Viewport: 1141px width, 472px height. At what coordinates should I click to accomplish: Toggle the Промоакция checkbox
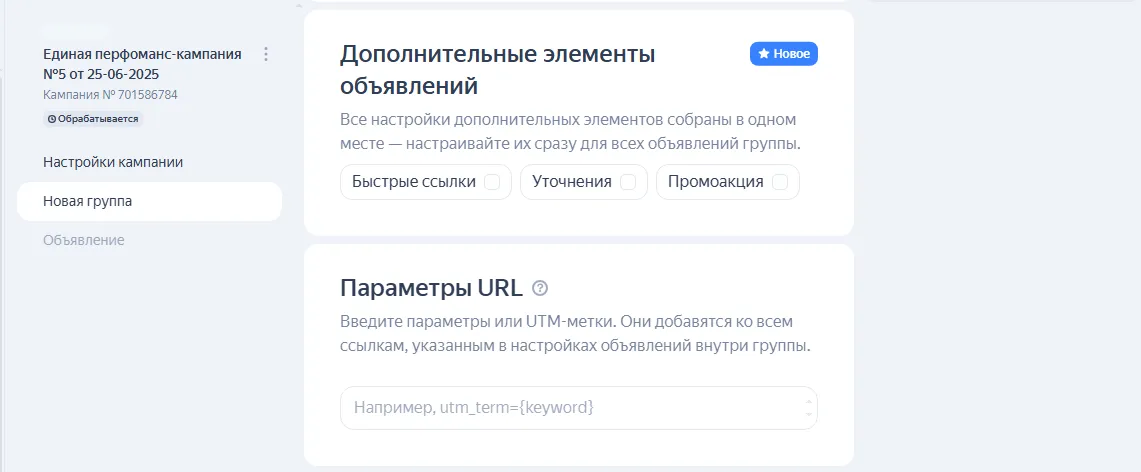pyautogui.click(x=780, y=182)
